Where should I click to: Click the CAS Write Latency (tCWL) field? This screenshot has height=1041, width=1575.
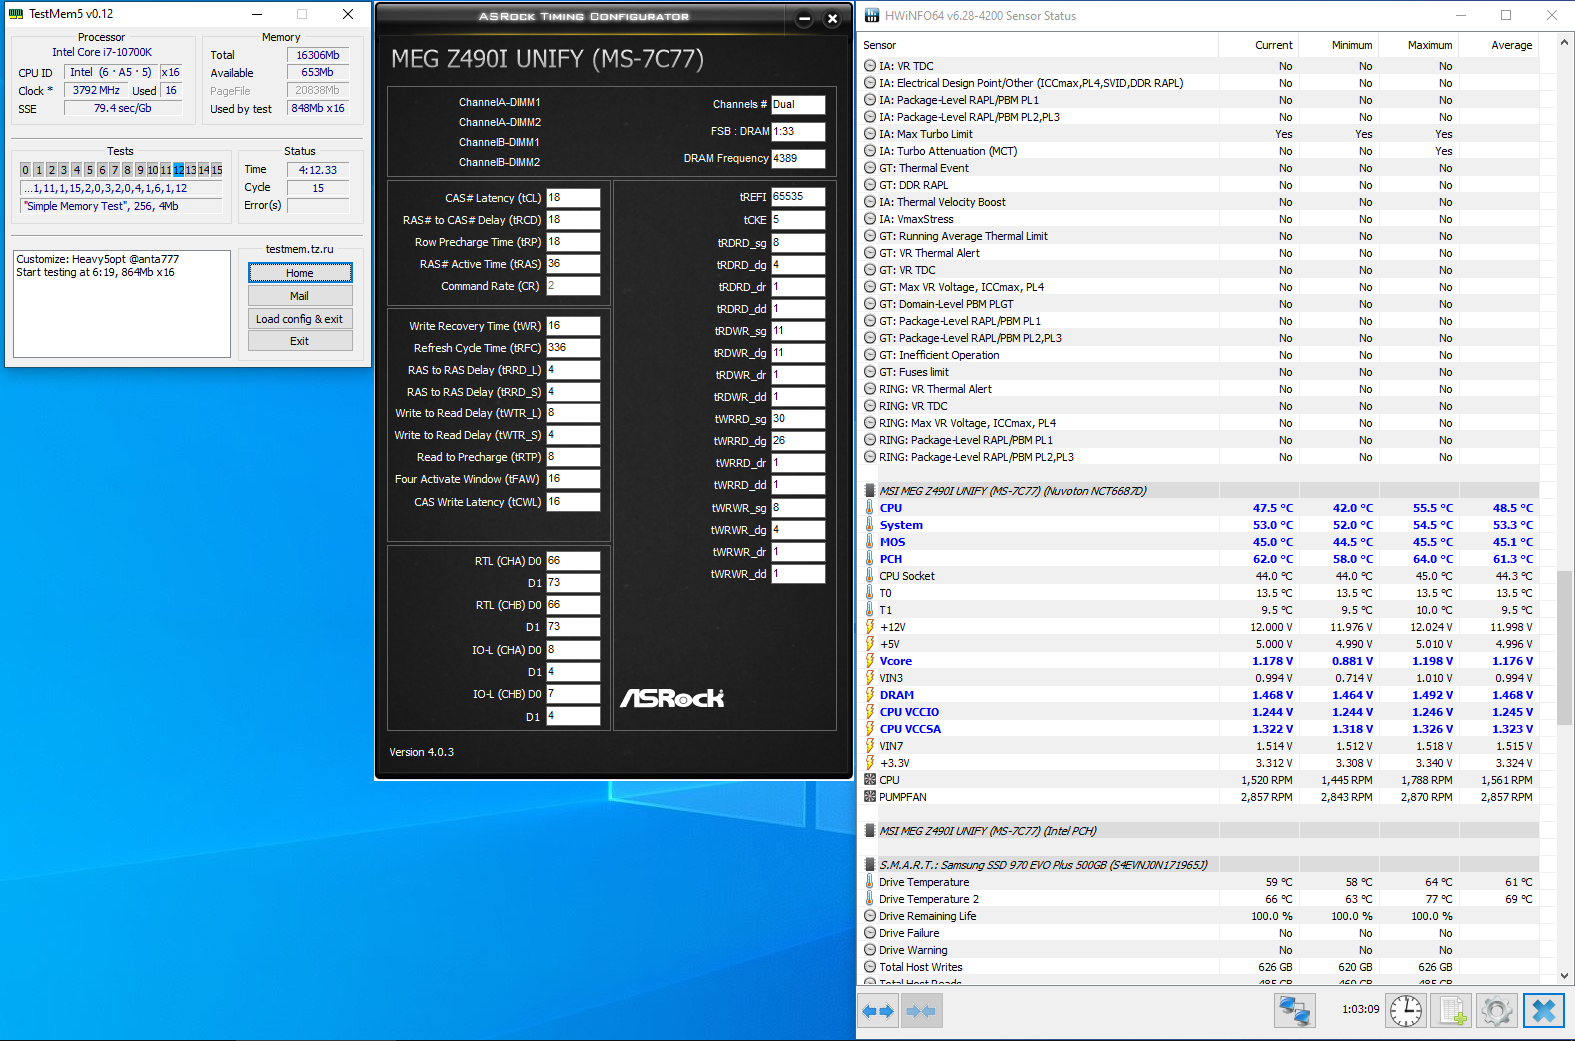tap(573, 502)
